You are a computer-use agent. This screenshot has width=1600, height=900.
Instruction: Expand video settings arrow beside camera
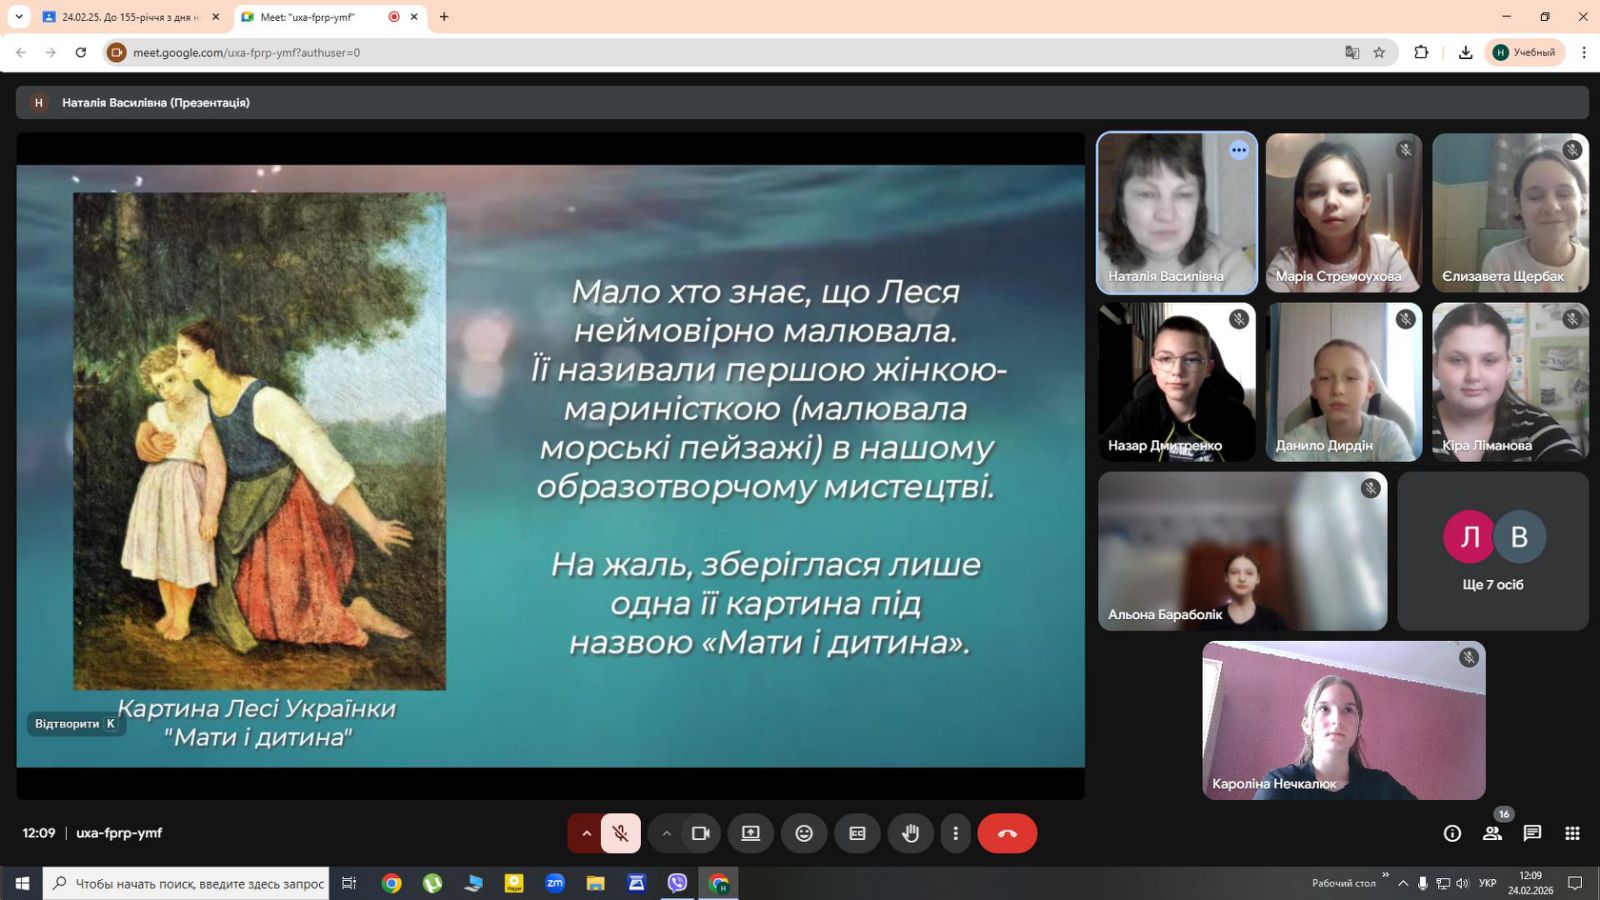[x=666, y=833]
